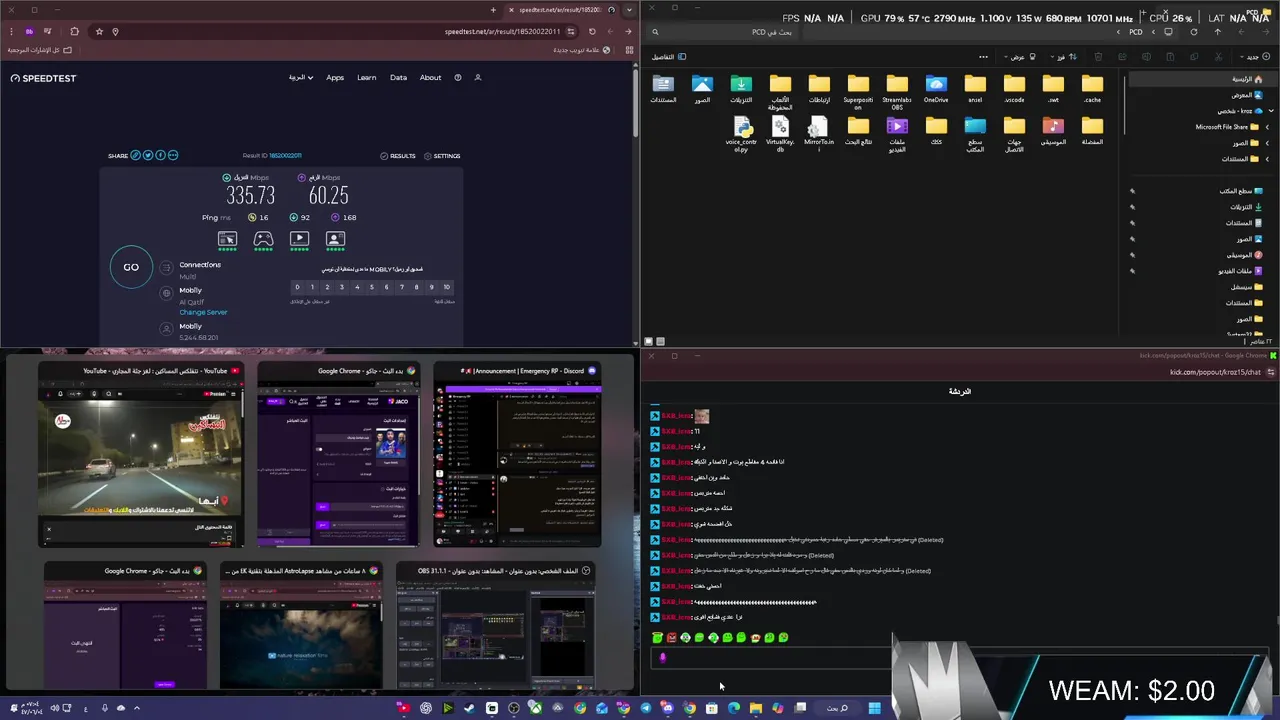1280x720 pixels.
Task: Copy the Speedtest result share link icon
Action: point(136,155)
